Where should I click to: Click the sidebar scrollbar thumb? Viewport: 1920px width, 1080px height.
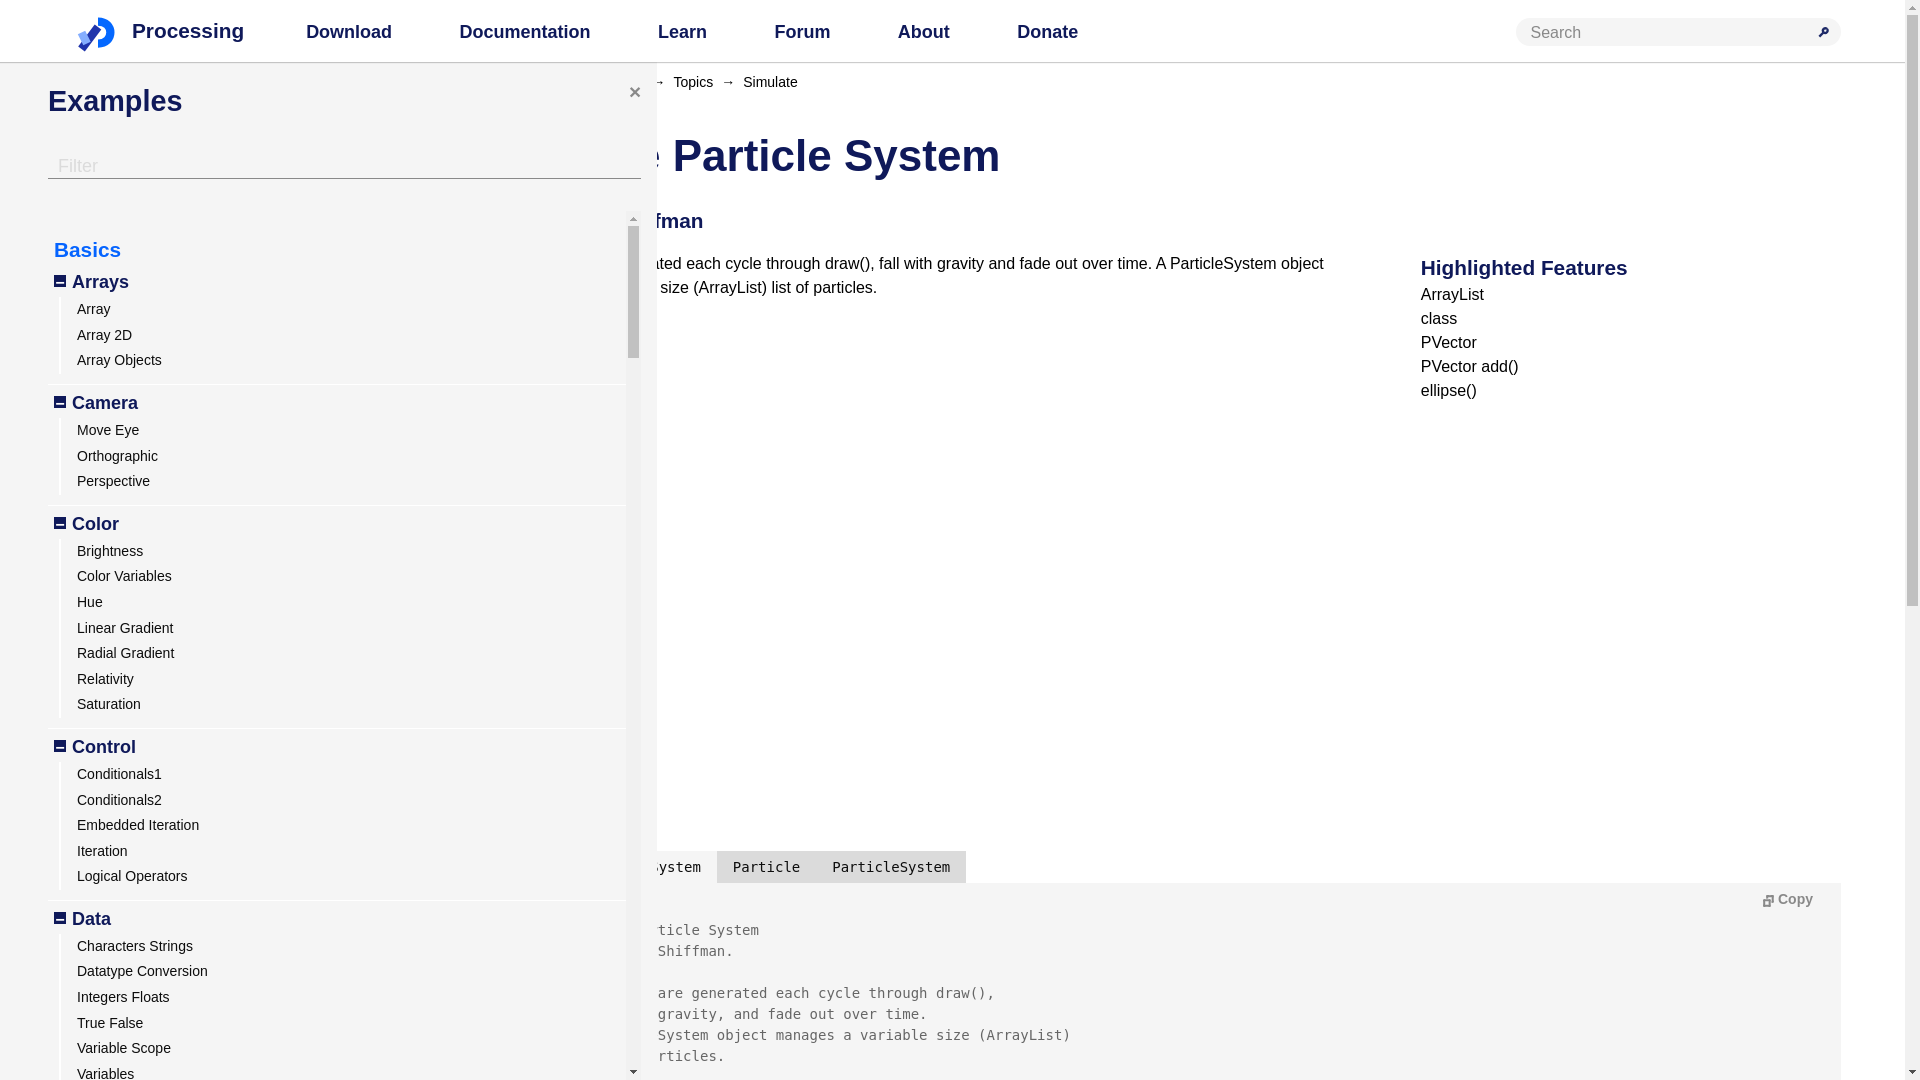[633, 292]
